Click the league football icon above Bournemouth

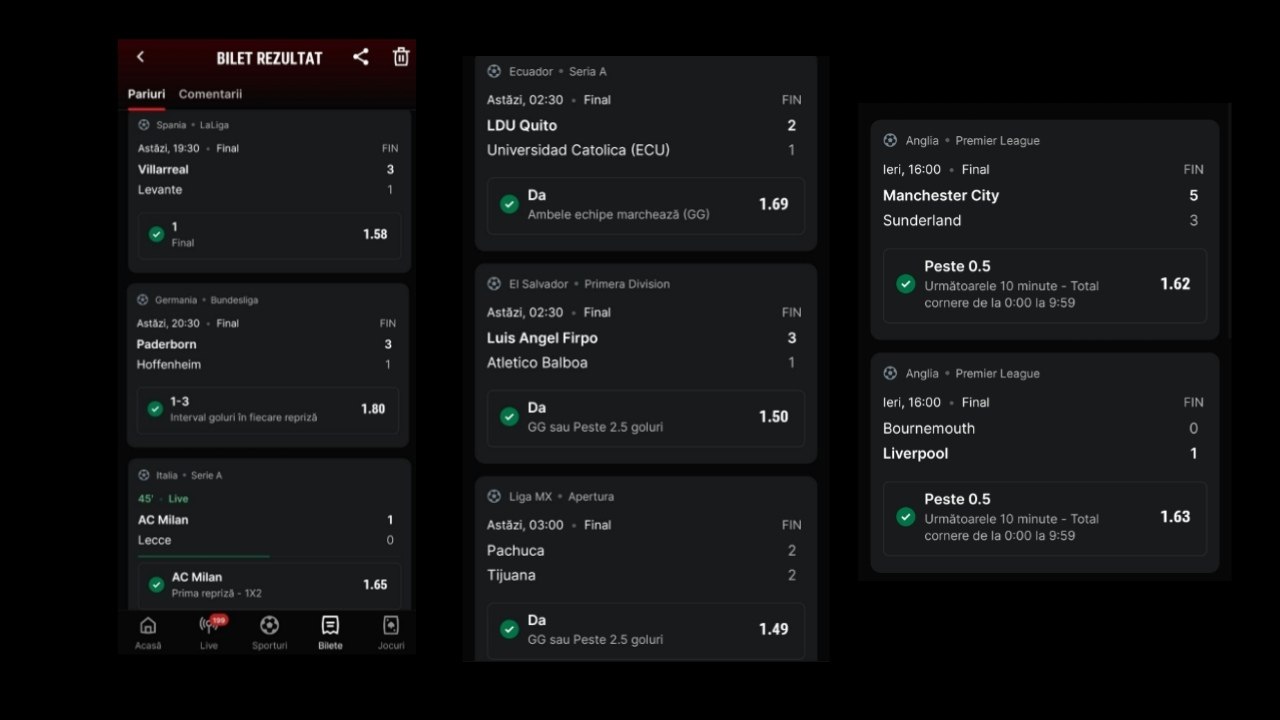[x=890, y=373]
